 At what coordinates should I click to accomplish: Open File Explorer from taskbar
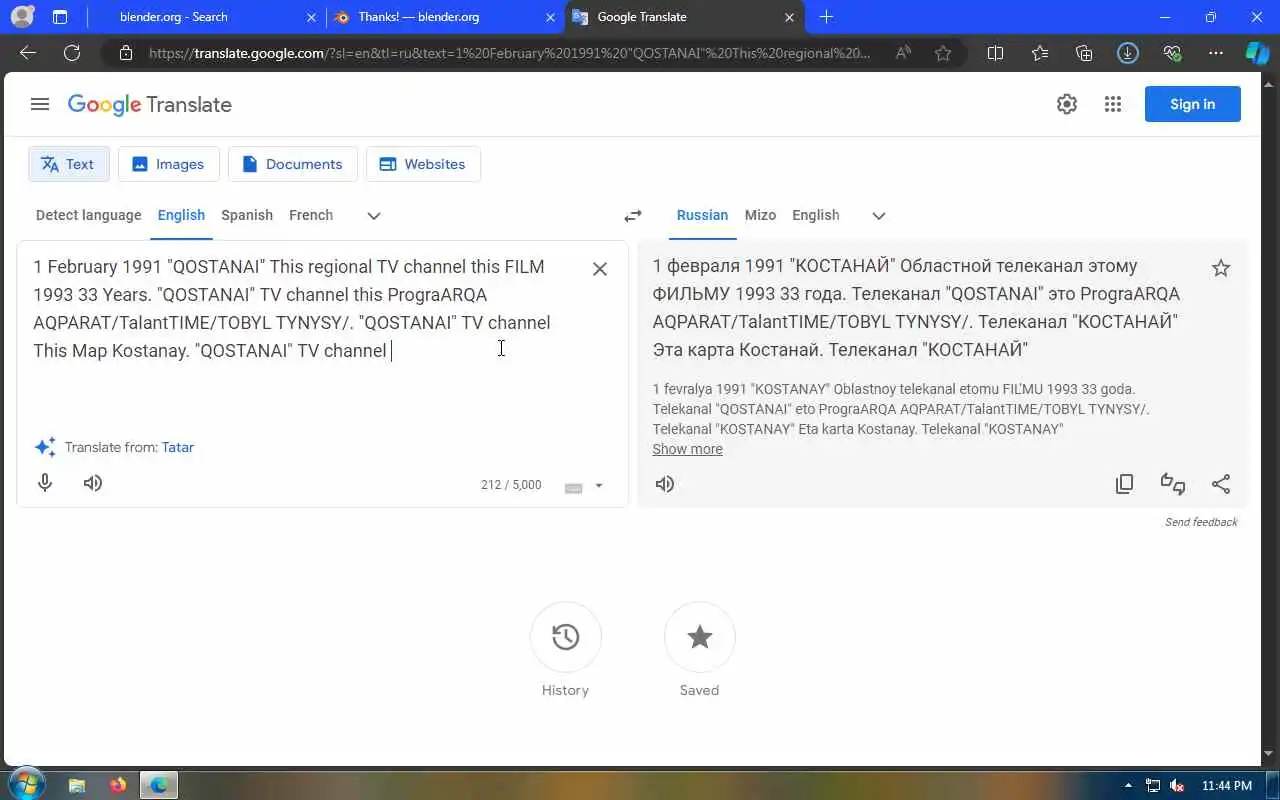[77, 786]
